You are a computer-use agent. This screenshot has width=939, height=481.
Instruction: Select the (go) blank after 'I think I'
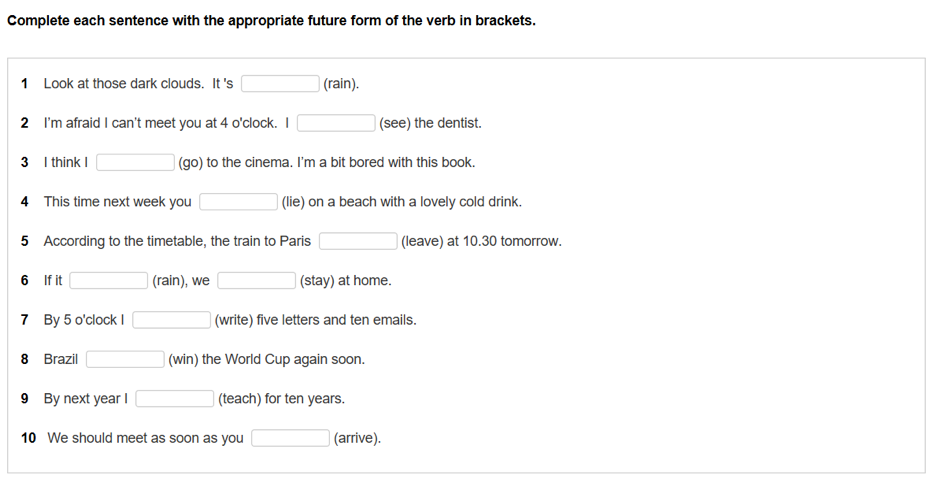[135, 162]
